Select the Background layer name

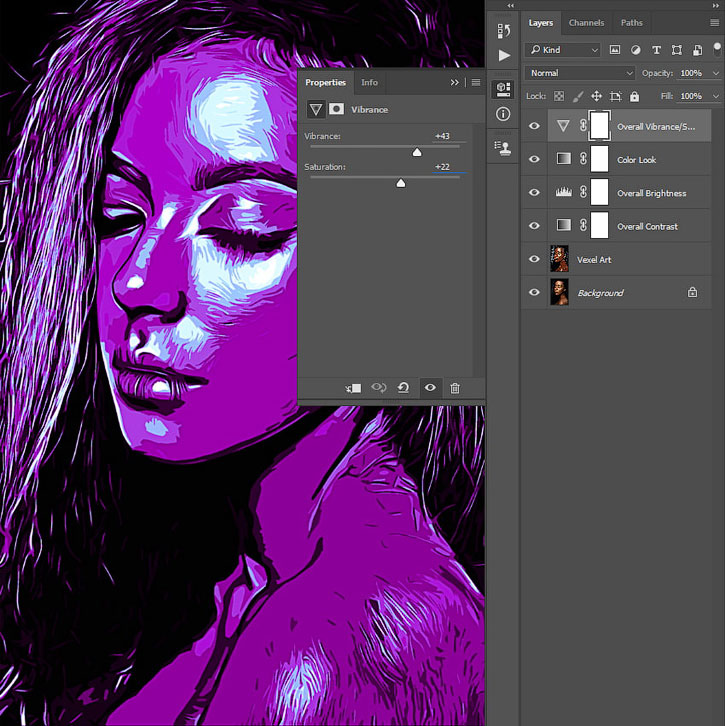[x=600, y=293]
